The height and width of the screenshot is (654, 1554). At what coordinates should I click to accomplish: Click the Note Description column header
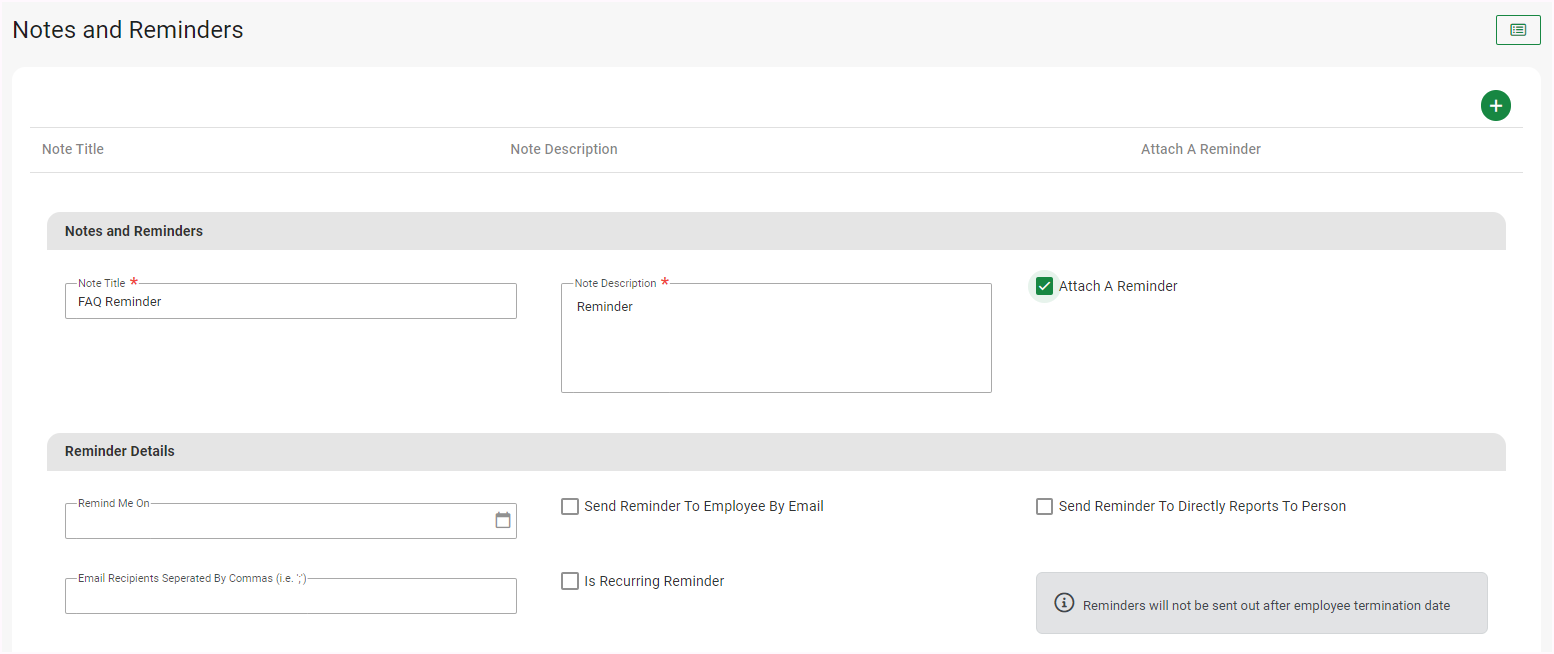click(x=564, y=149)
